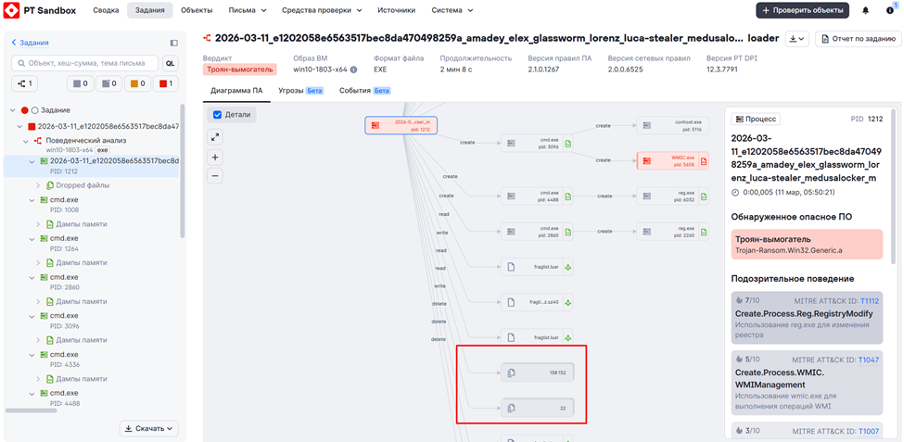Click the green icon on the fragli...z.sz40 node
Viewport: 904px width, 442px height.
567,302
